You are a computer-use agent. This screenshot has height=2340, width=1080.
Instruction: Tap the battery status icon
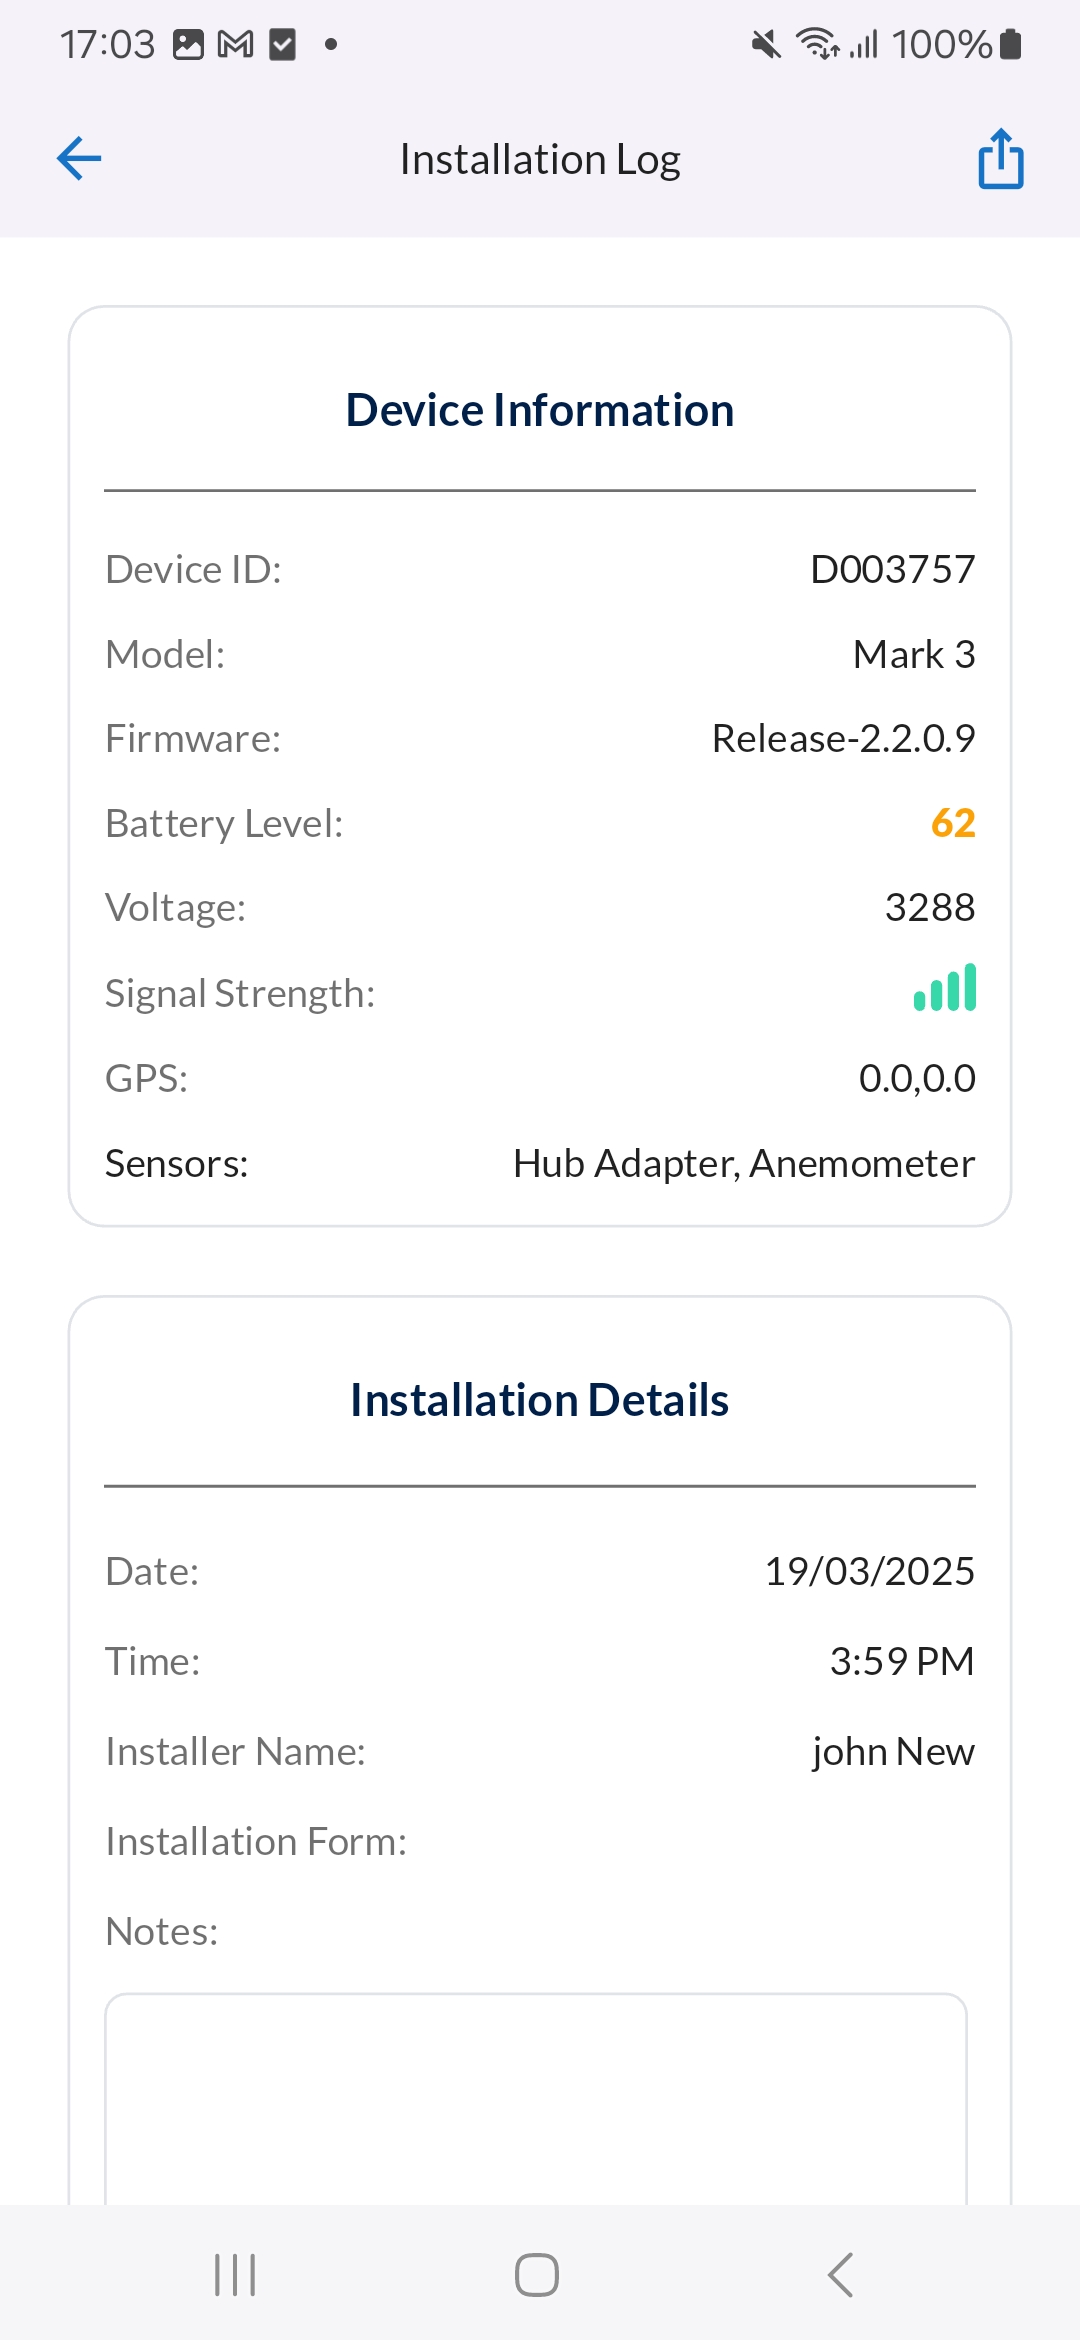(x=1011, y=45)
